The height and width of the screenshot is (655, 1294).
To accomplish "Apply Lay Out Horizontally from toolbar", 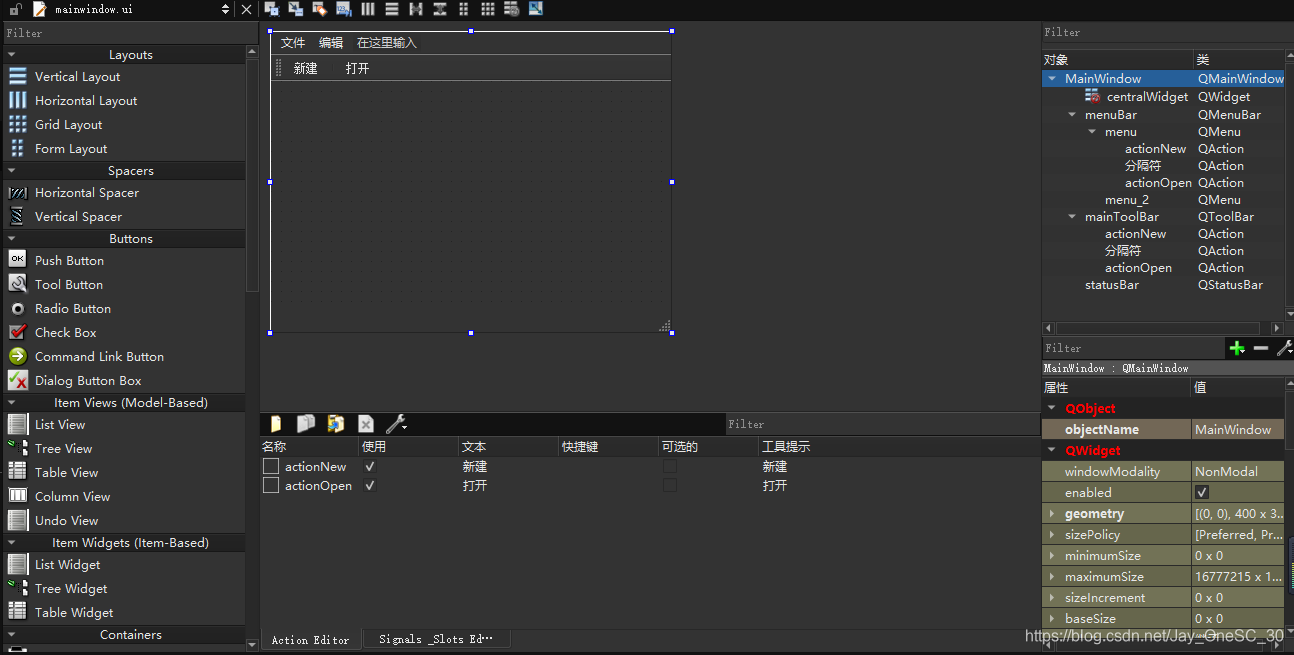I will click(x=368, y=9).
